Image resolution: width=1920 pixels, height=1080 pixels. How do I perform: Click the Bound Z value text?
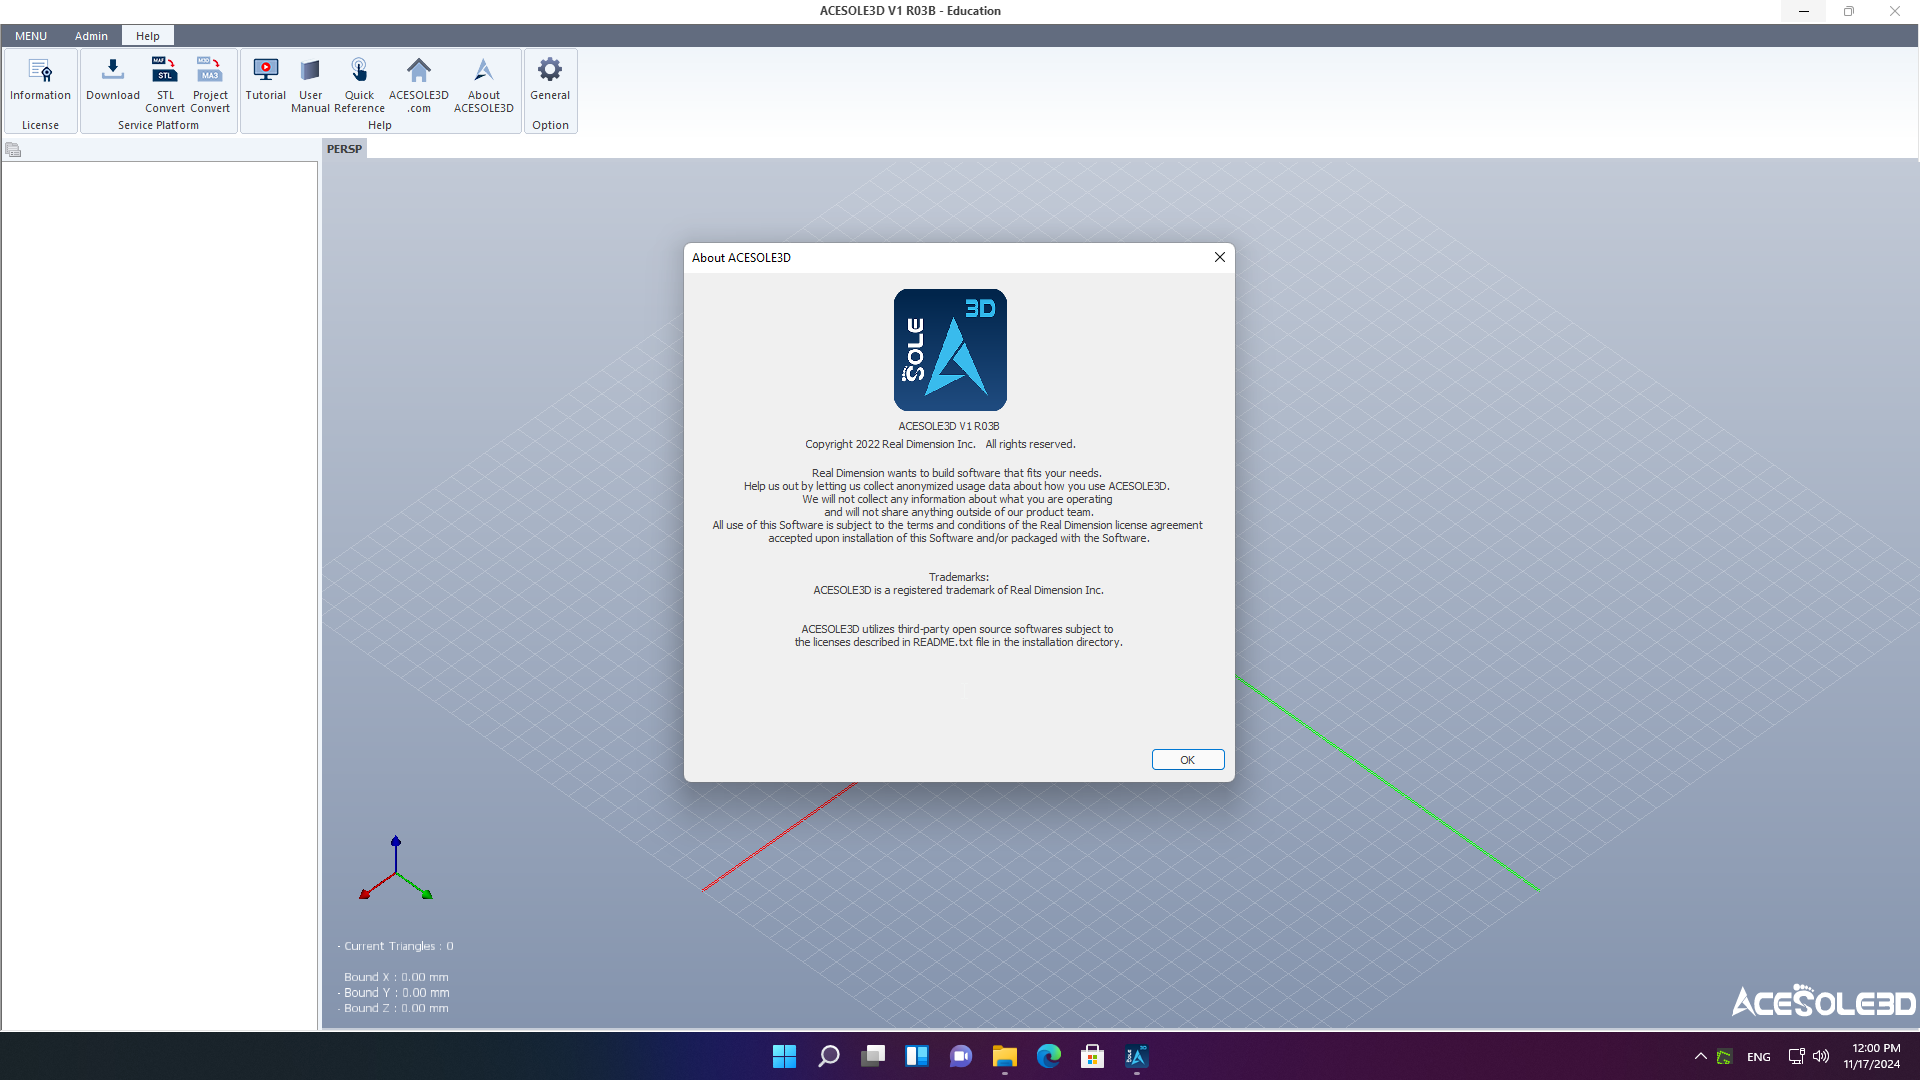pyautogui.click(x=394, y=1008)
